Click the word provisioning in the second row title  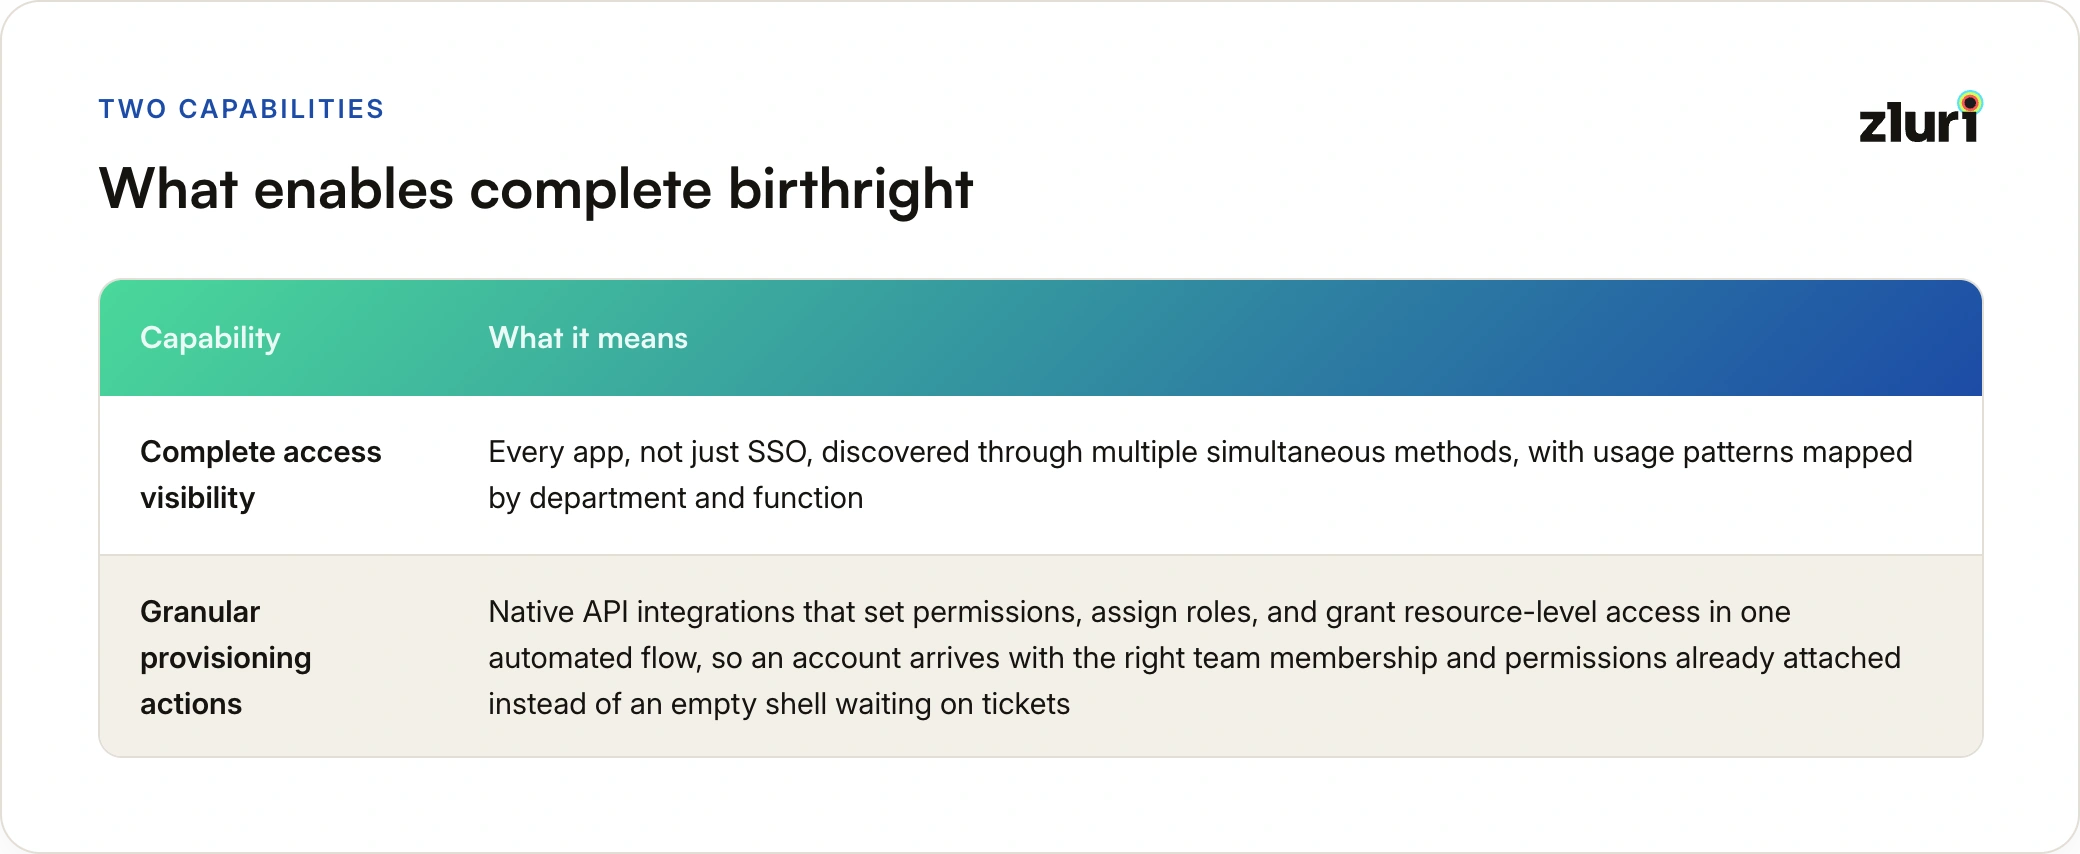[226, 658]
